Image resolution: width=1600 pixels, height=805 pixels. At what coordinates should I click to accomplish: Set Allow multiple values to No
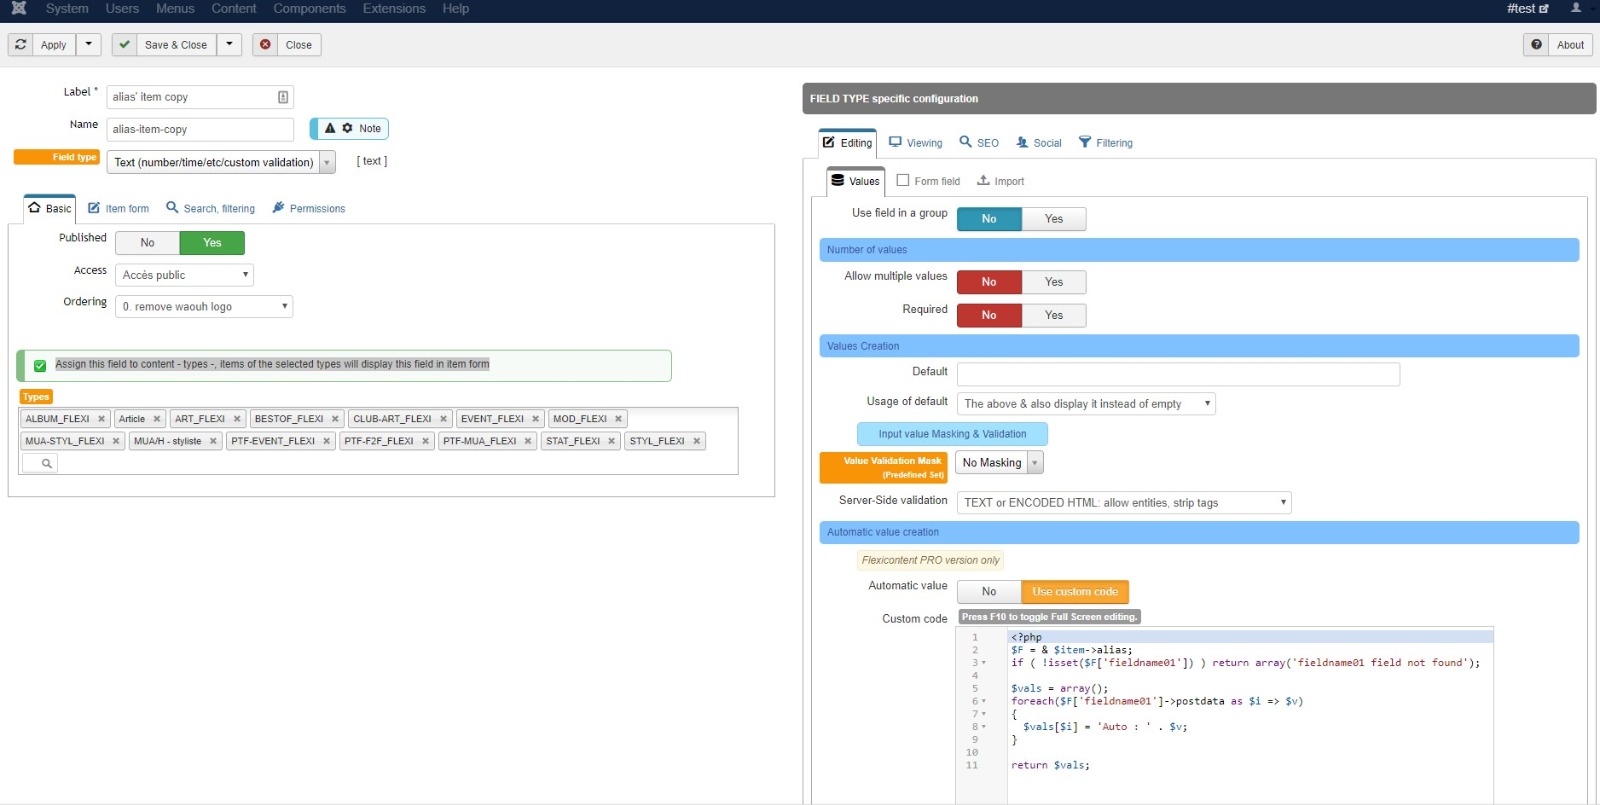[x=989, y=282]
